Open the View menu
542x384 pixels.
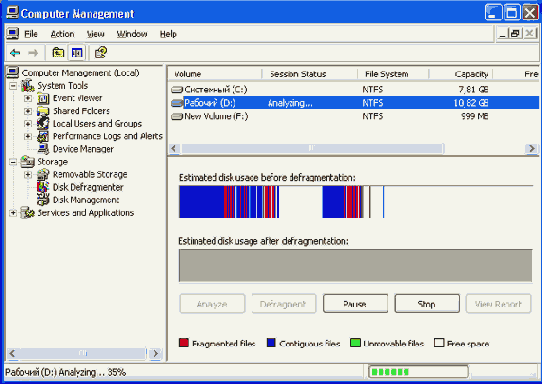click(x=95, y=34)
